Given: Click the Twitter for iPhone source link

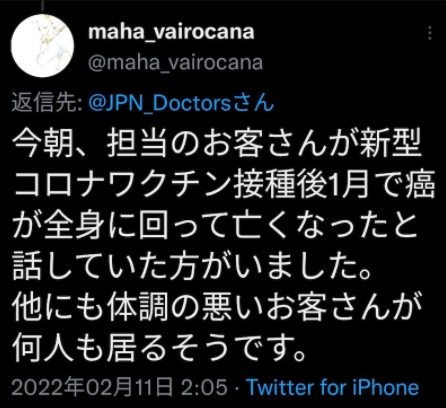Looking at the screenshot, I should pos(332,387).
